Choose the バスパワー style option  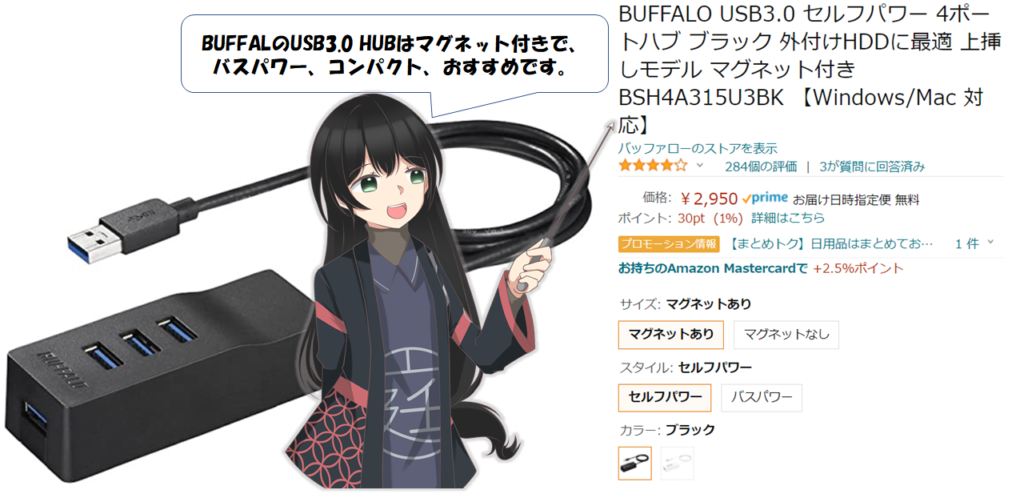tap(761, 397)
